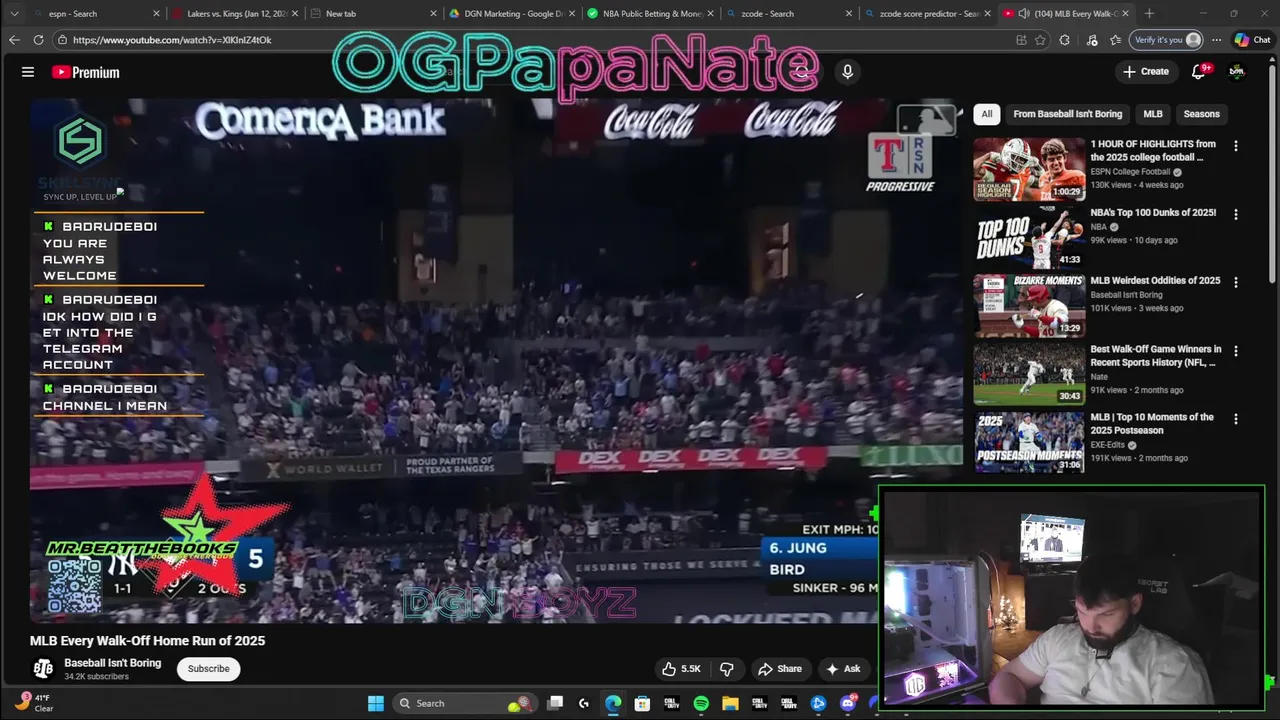The image size is (1280, 720).
Task: Open 'MLB Weirdest Oddities of 2025' thumbnail
Action: [1029, 306]
